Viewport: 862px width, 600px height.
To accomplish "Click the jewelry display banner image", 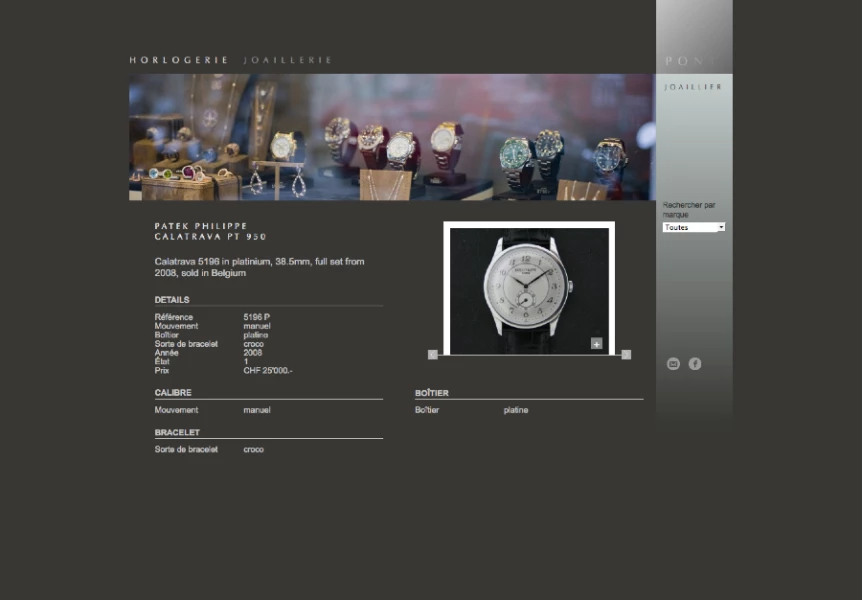I will 392,137.
